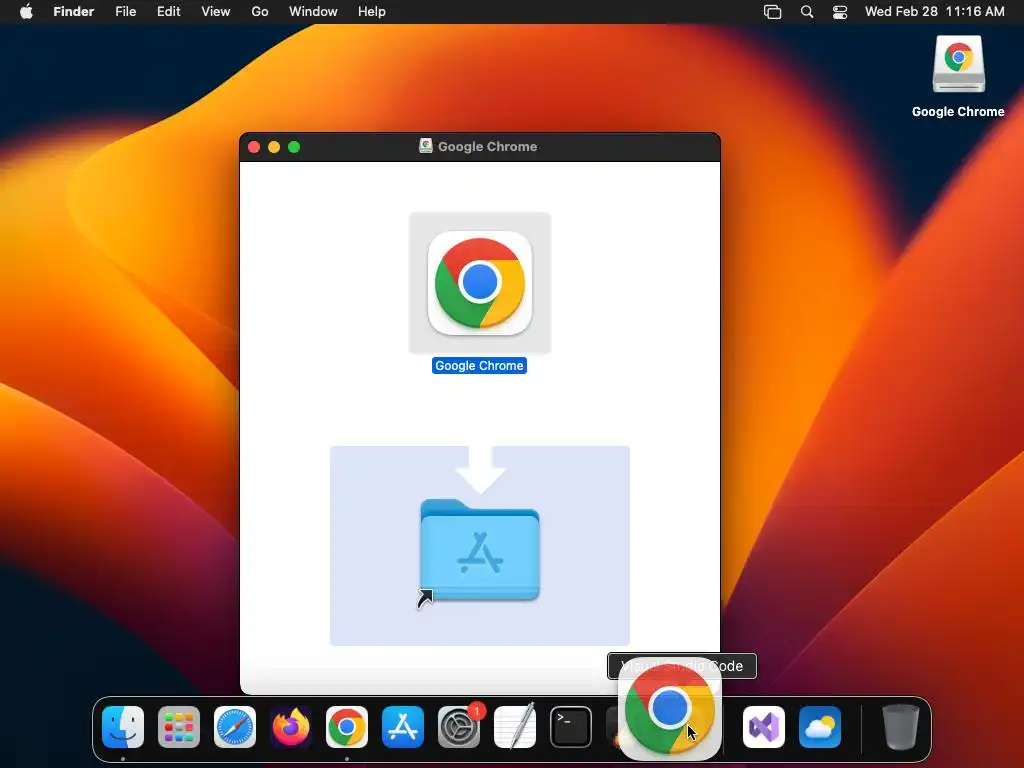Open App Store from the Dock

pyautogui.click(x=403, y=727)
